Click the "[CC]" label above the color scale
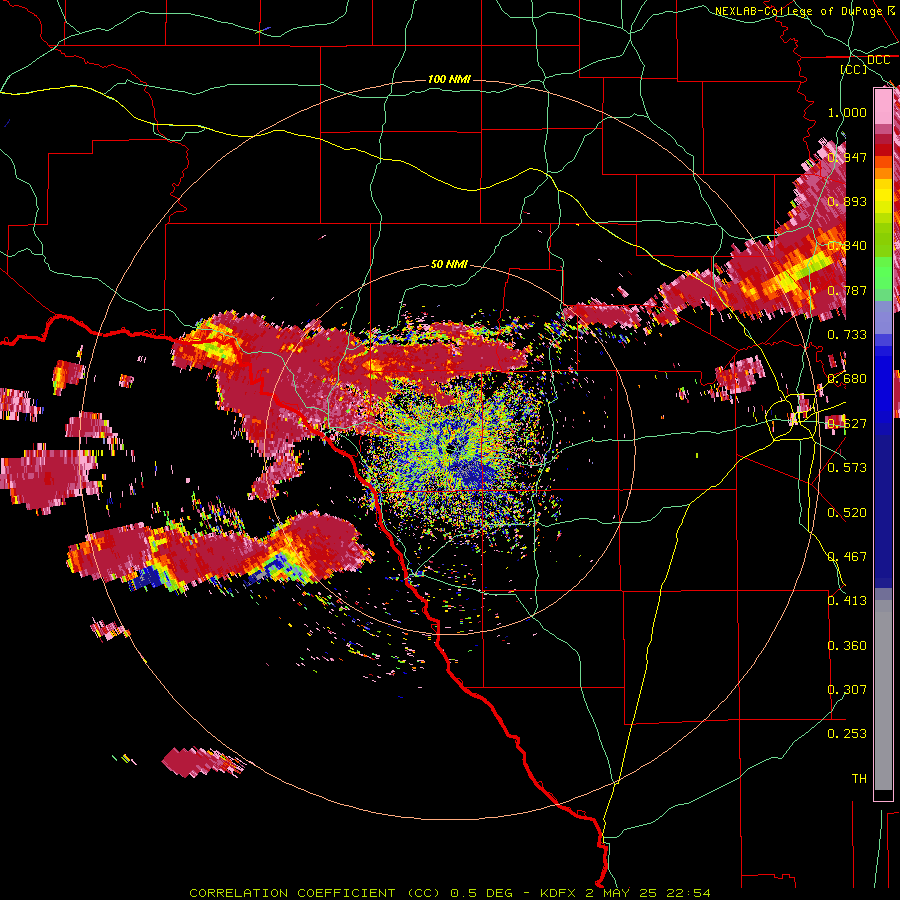The image size is (900, 900). coord(854,69)
